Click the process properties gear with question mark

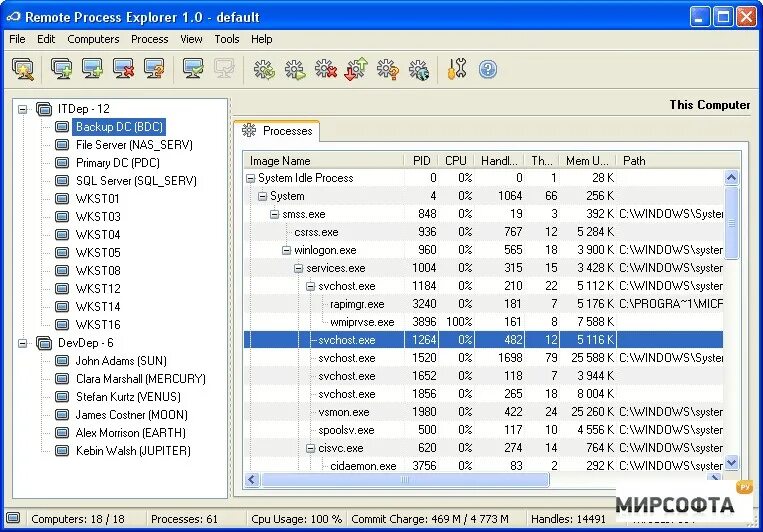pos(388,70)
